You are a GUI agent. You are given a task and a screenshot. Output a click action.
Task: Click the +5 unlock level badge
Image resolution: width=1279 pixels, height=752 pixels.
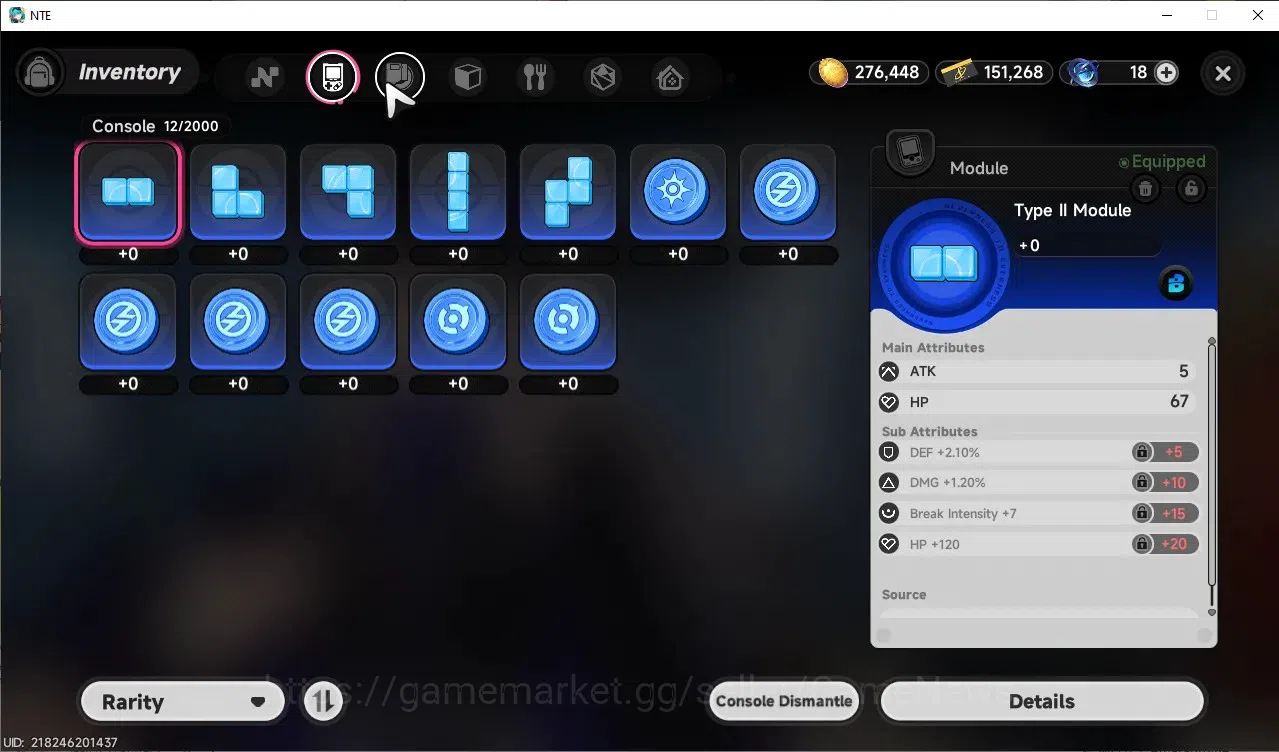coord(1174,453)
